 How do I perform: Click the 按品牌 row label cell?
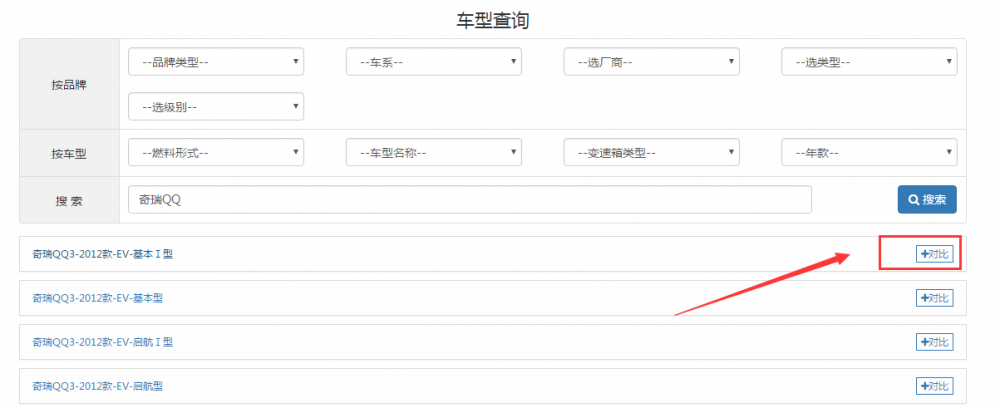69,84
